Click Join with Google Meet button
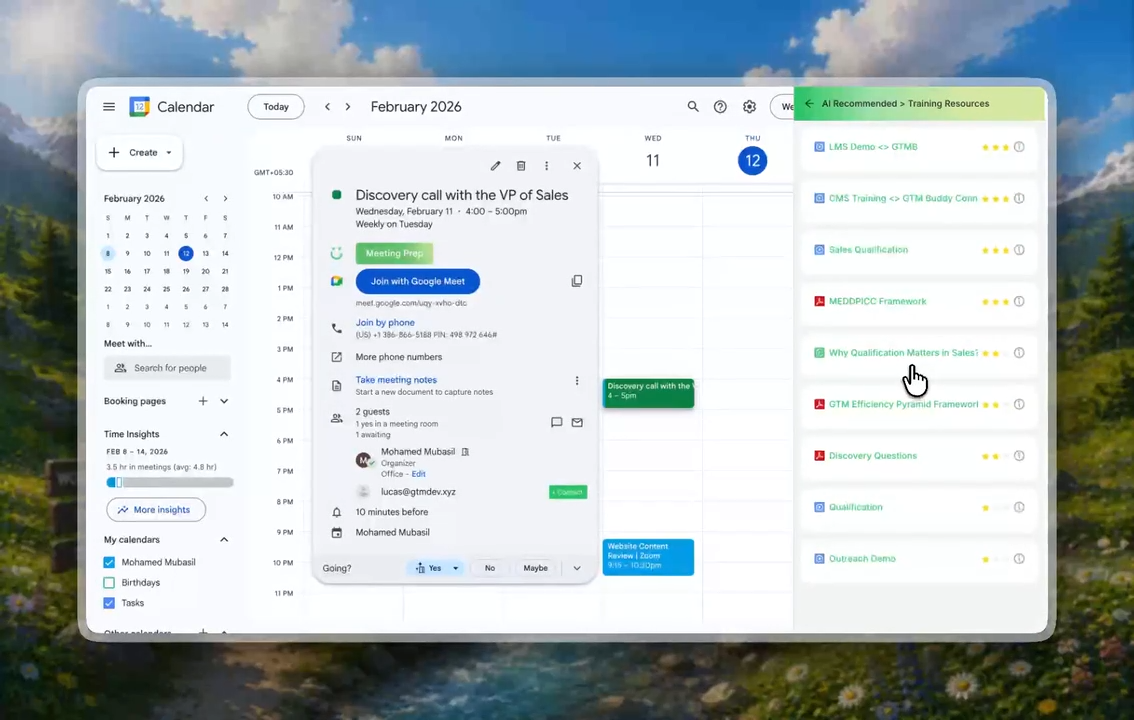 pyautogui.click(x=418, y=281)
